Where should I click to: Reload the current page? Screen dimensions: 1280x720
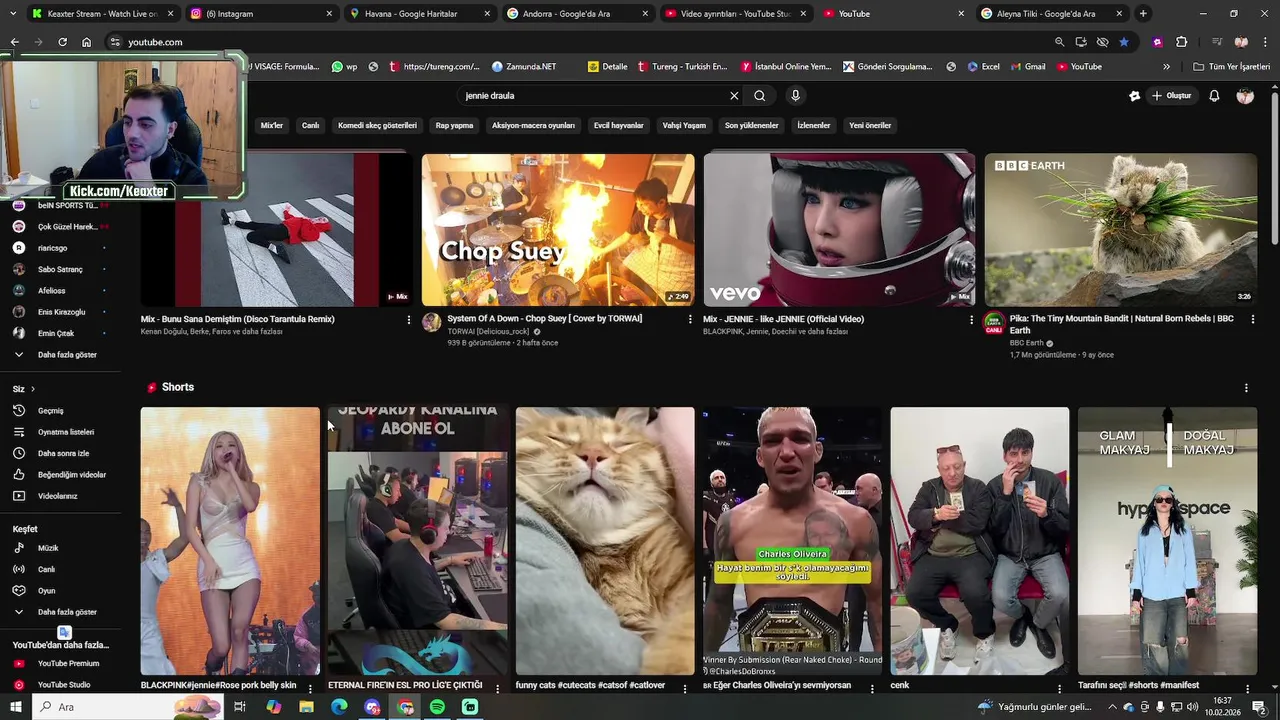(62, 42)
